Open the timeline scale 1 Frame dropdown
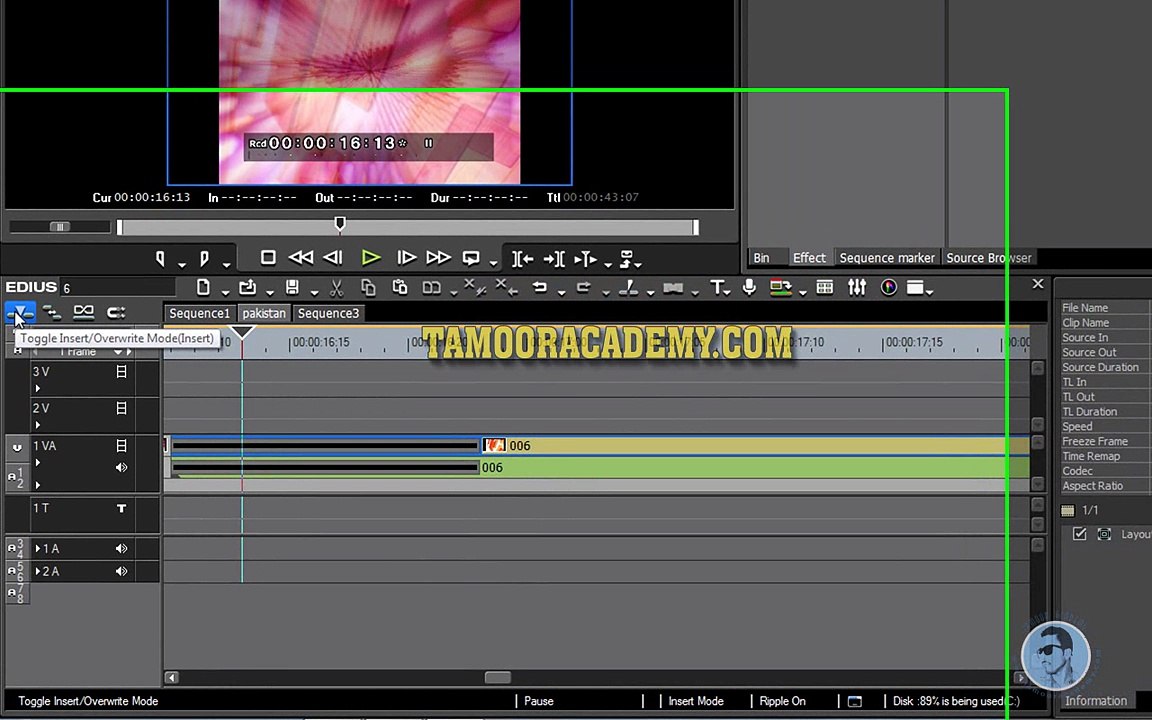Screen dimensions: 1152x720 118,353
